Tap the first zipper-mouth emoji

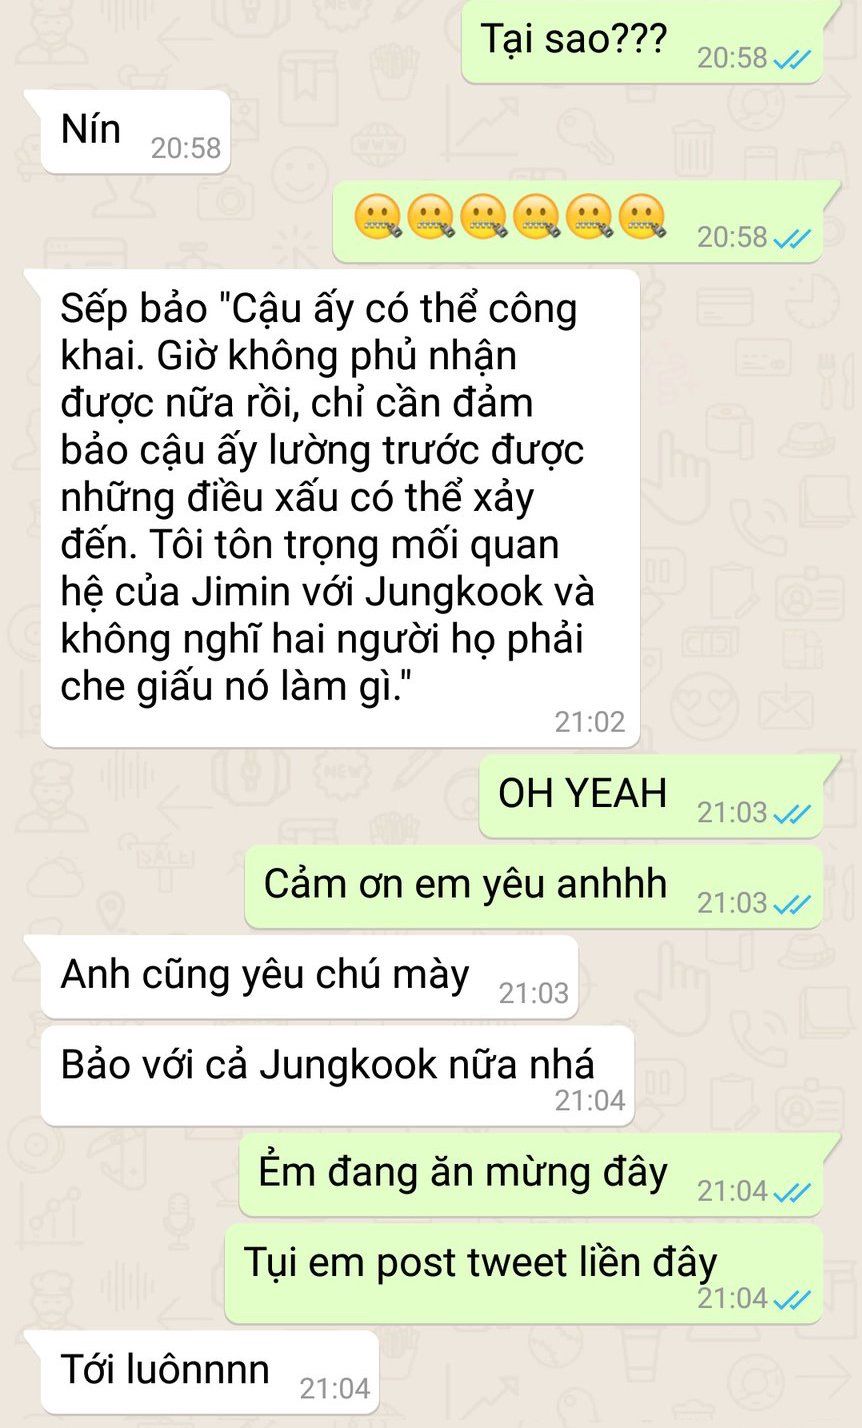pos(379,218)
